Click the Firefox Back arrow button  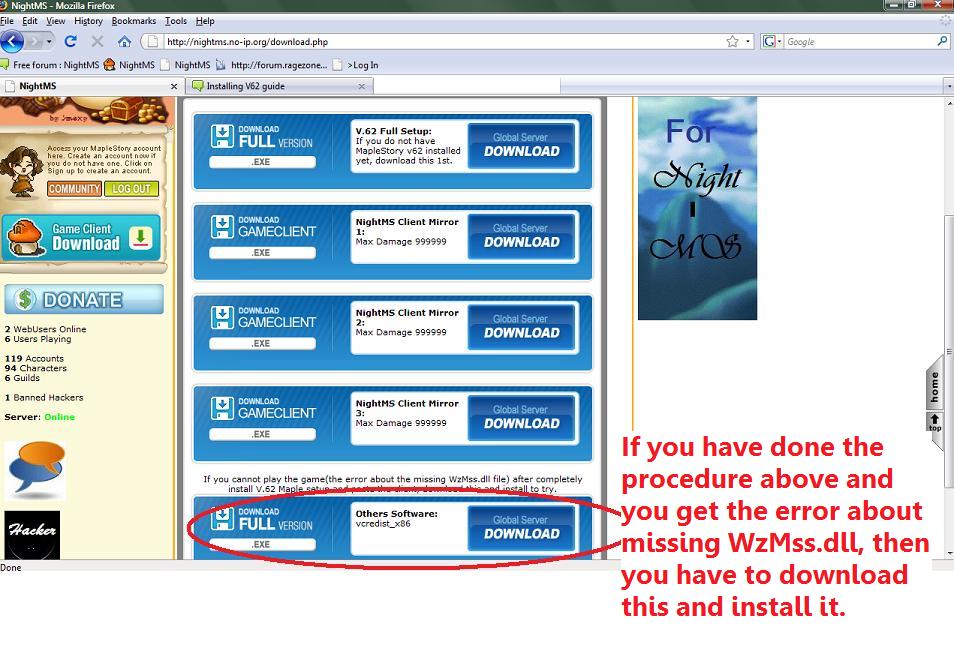[12, 41]
